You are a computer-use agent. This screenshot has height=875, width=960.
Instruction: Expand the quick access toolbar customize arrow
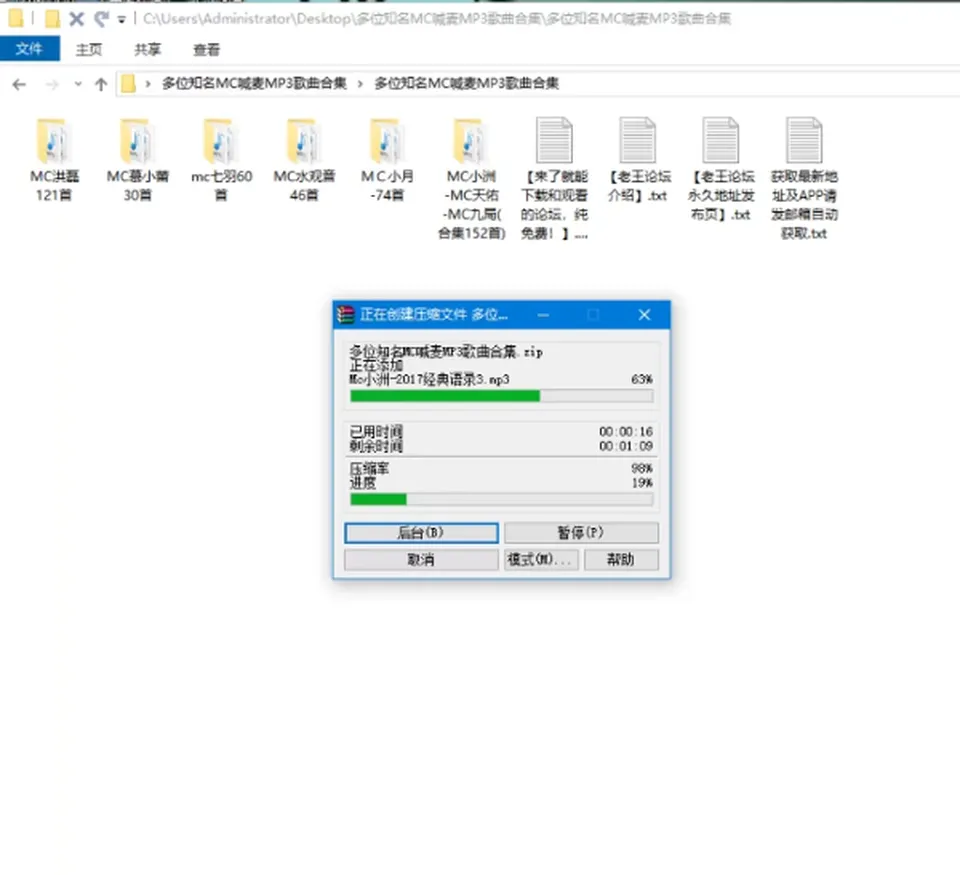coord(122,20)
